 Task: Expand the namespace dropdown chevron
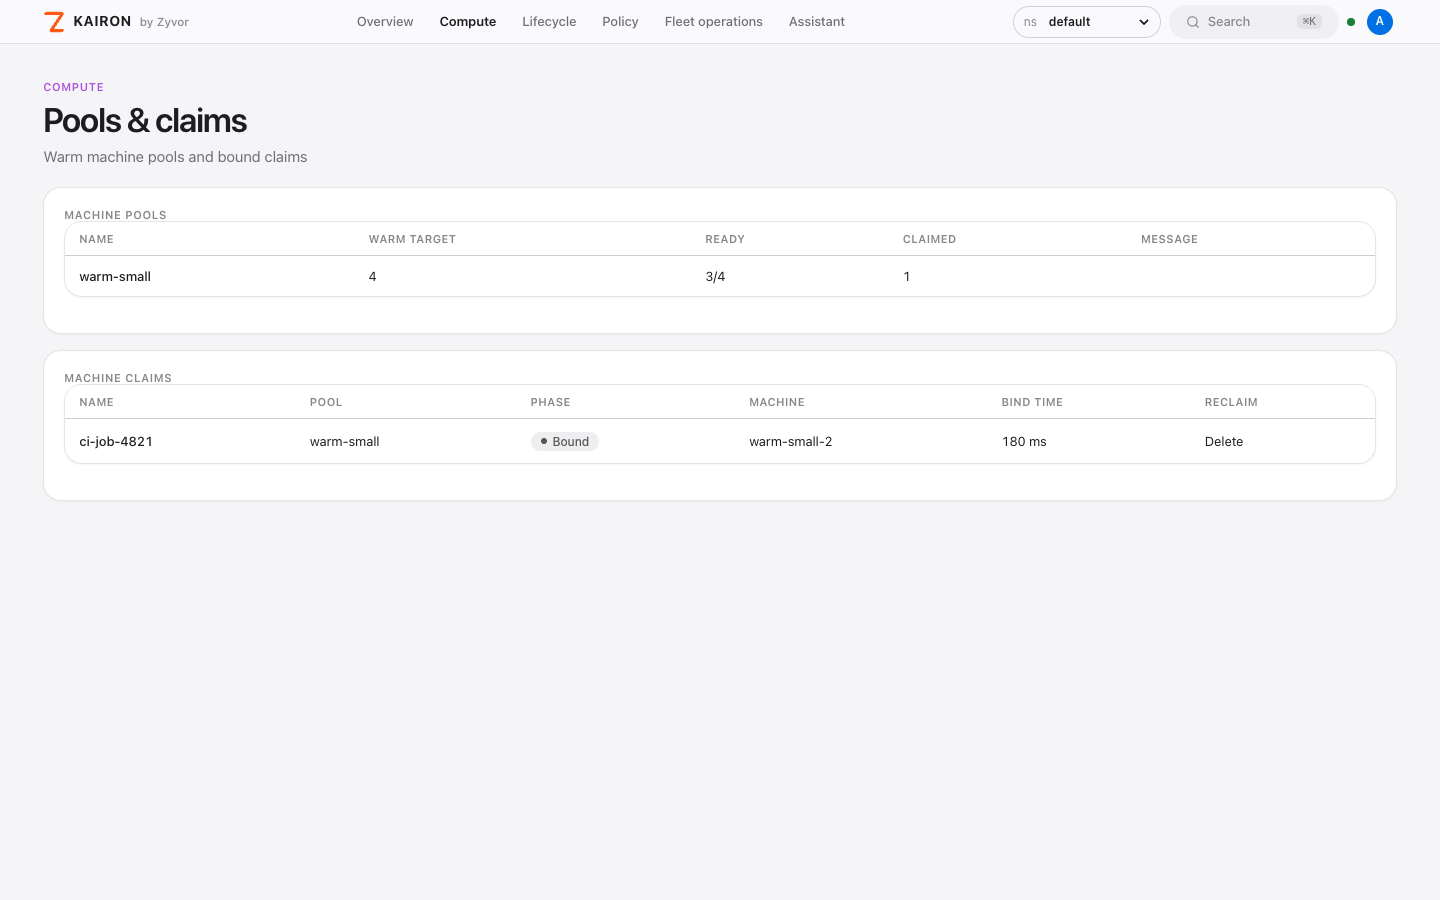point(1144,22)
